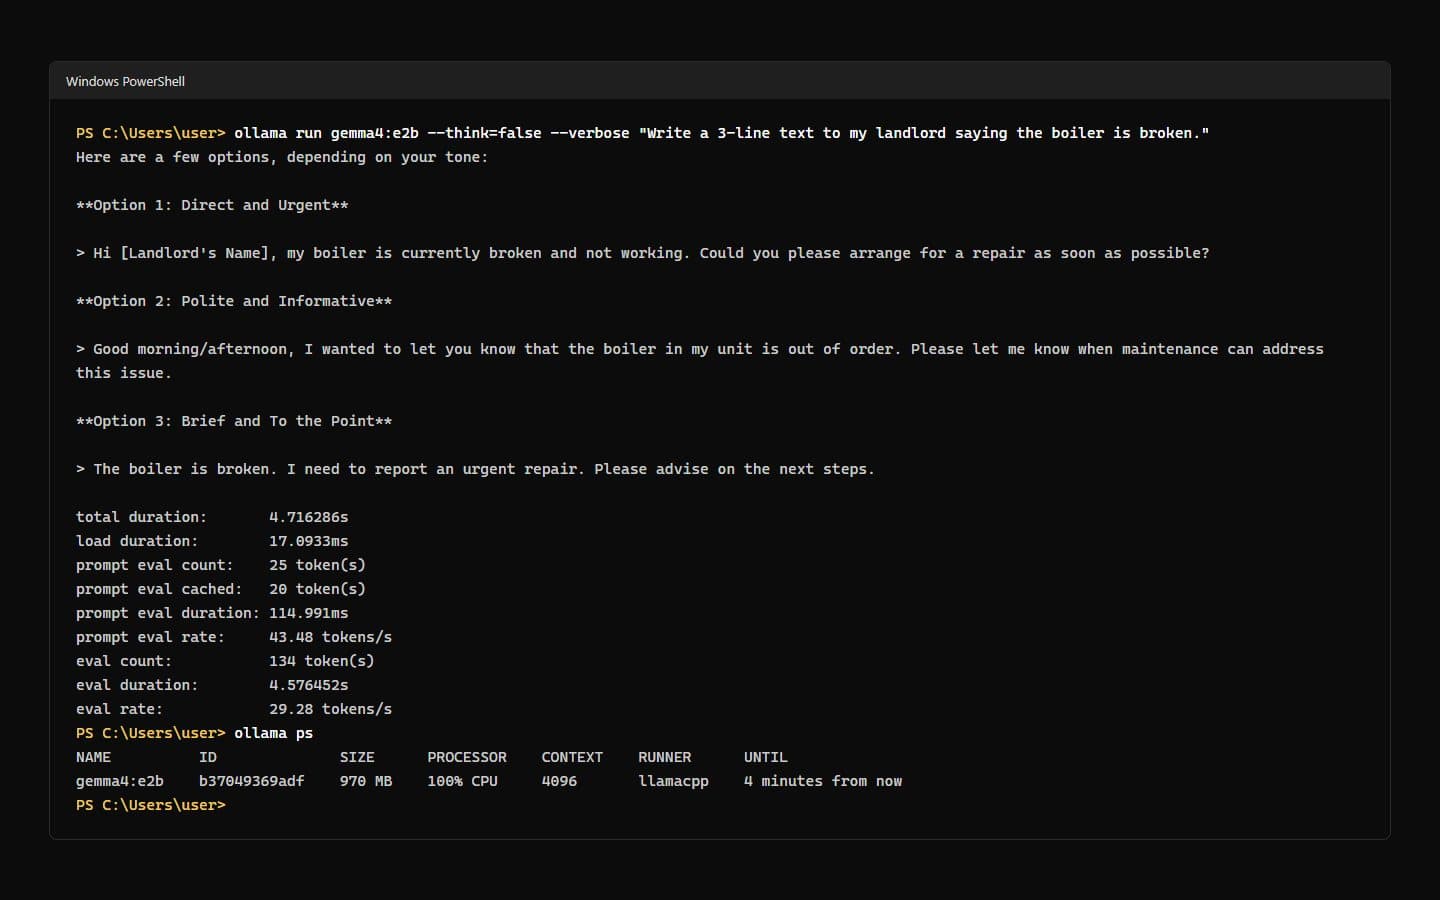Click the prompt eval count value 25 token(s)
The width and height of the screenshot is (1440, 900).
[317, 565]
